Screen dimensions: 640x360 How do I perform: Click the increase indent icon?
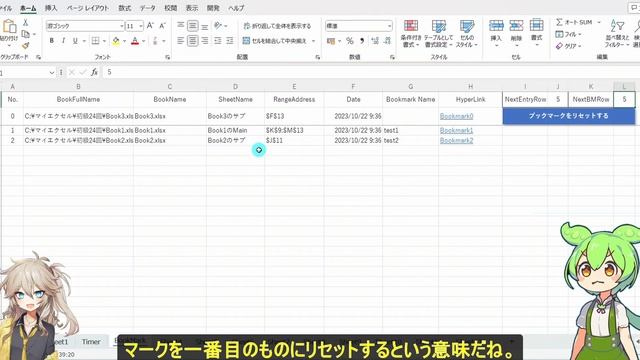pos(230,40)
